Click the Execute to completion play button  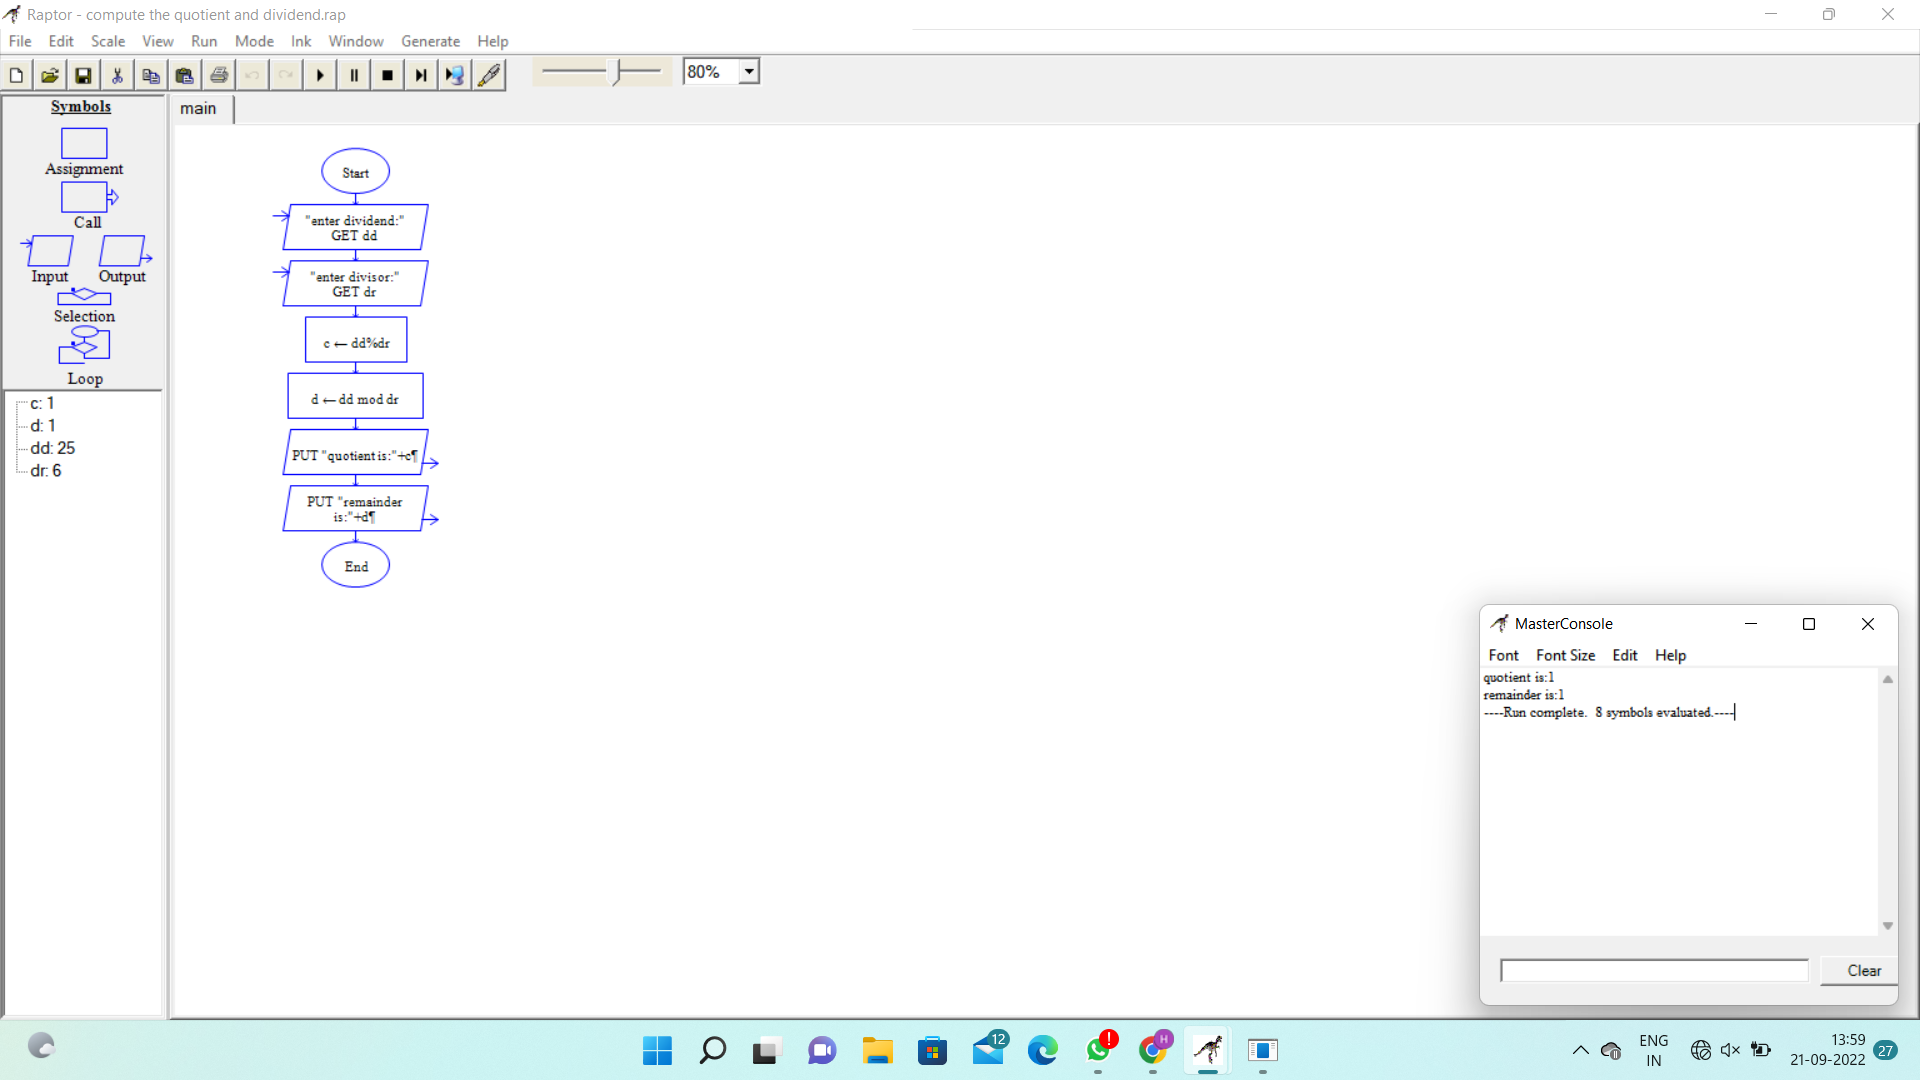(x=320, y=75)
